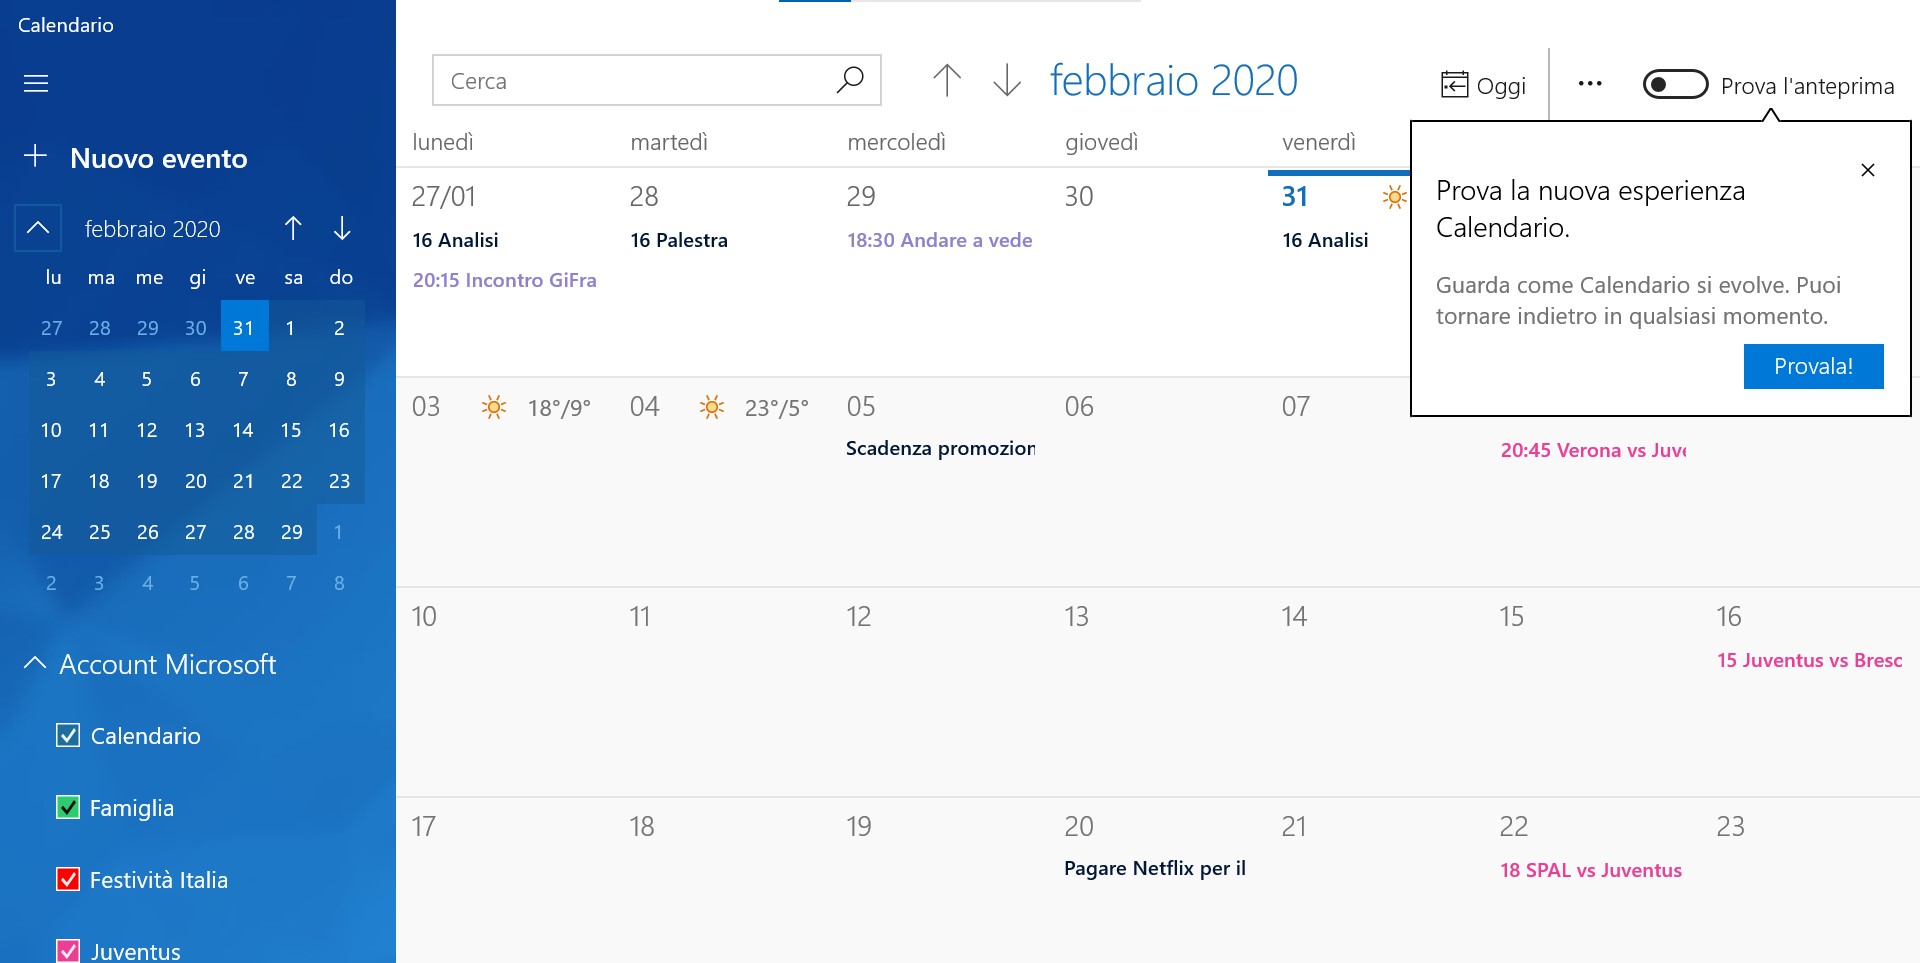Click the sun weather icon on the 3rd
The height and width of the screenshot is (963, 1920).
pyautogui.click(x=493, y=407)
